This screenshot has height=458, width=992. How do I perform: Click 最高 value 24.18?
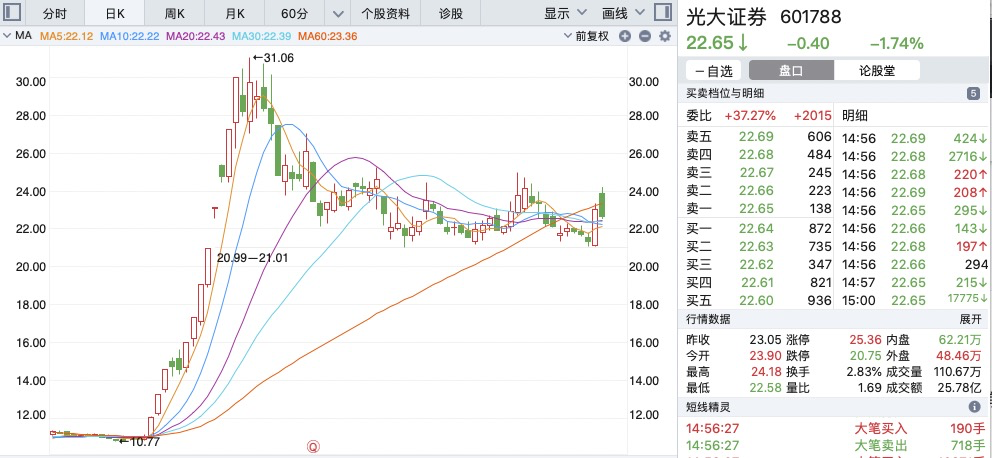(x=764, y=372)
